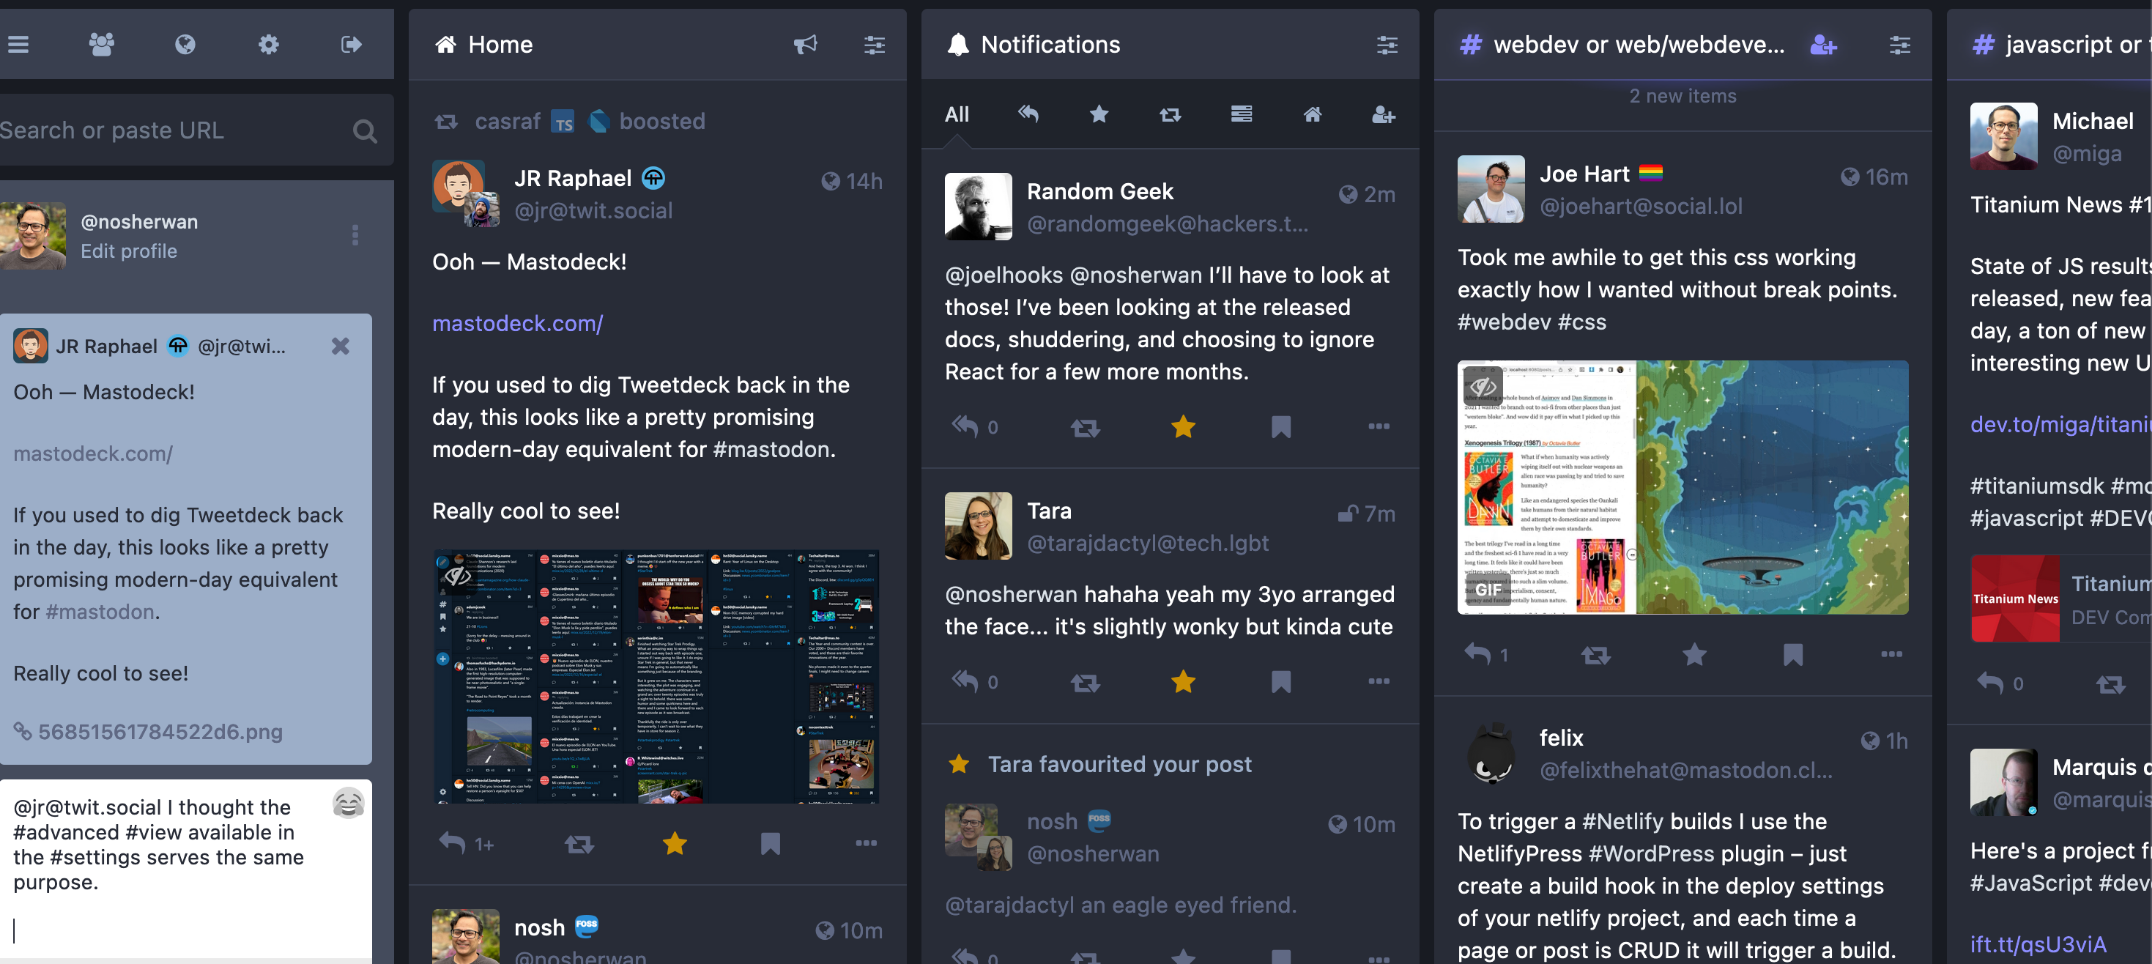Toggle favourite star on Tara's post
Image resolution: width=2152 pixels, height=964 pixels.
click(1183, 682)
